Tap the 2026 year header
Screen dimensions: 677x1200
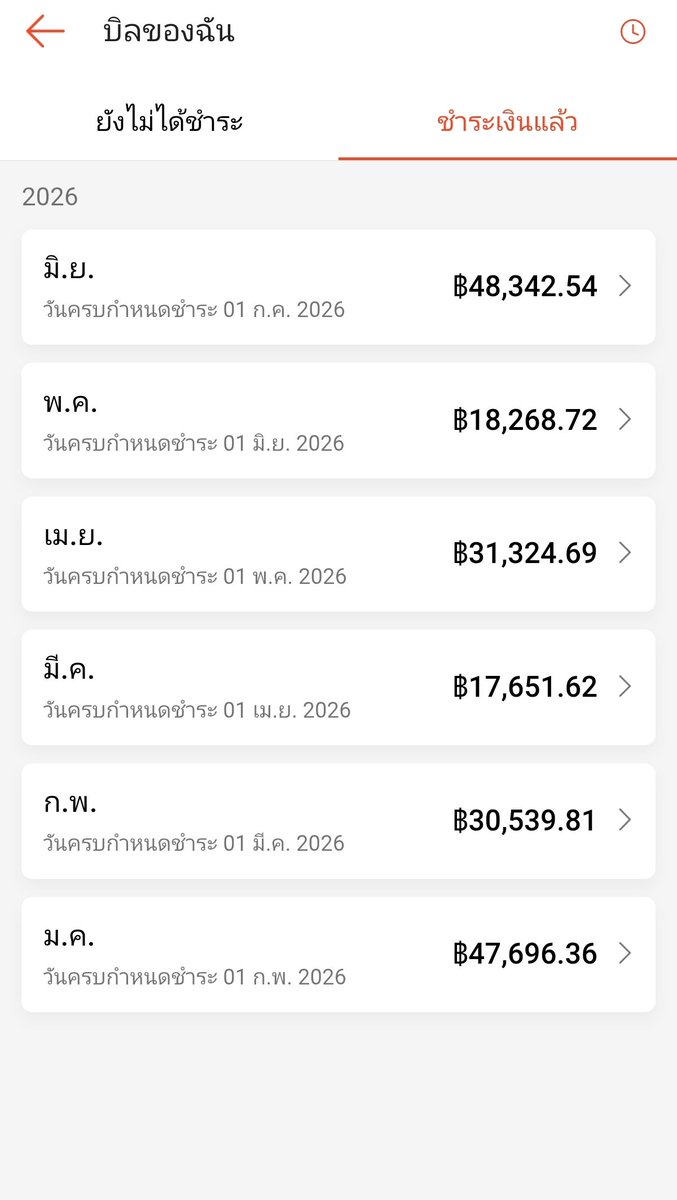coord(50,196)
